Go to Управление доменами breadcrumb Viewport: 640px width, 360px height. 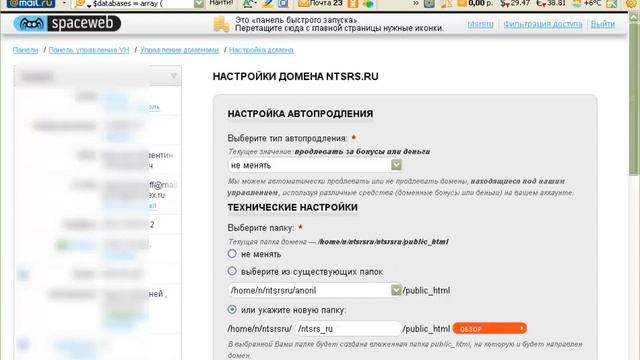click(180, 50)
